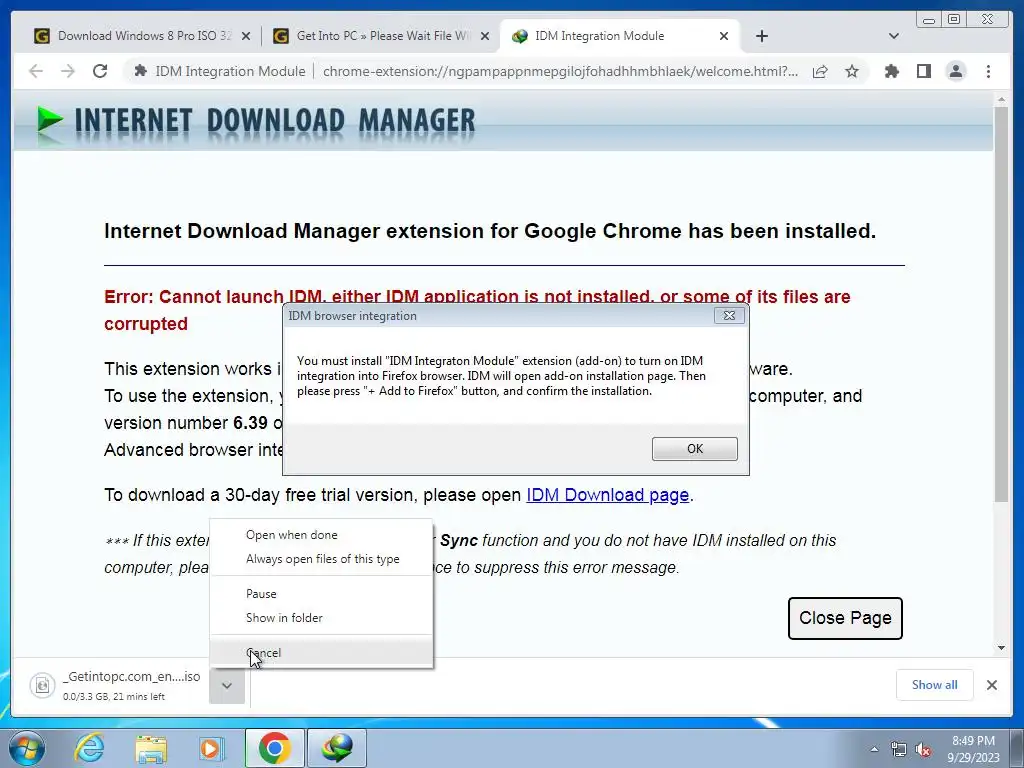Click Show all downloads button
The width and height of the screenshot is (1024, 768).
click(x=935, y=685)
